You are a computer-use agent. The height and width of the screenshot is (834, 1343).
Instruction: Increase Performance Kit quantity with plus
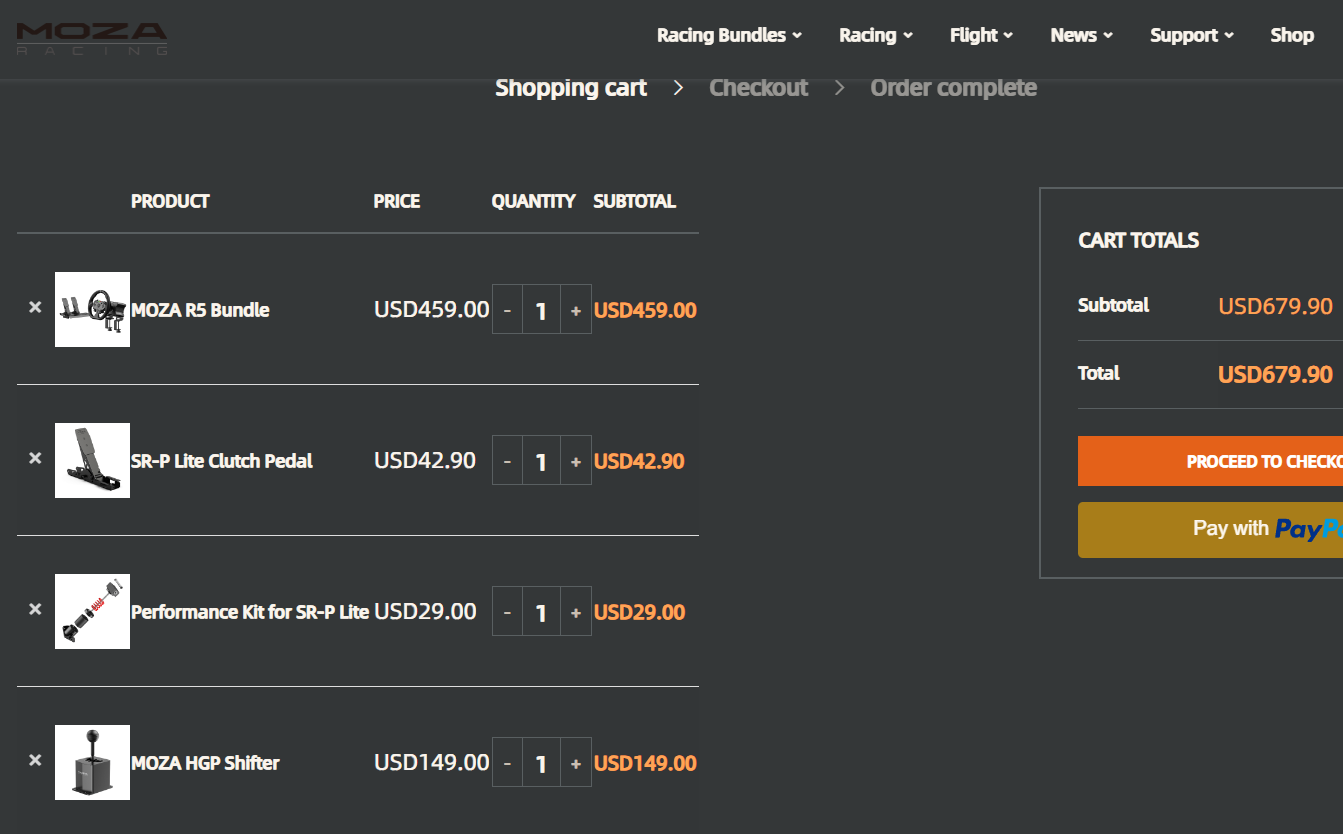point(576,612)
